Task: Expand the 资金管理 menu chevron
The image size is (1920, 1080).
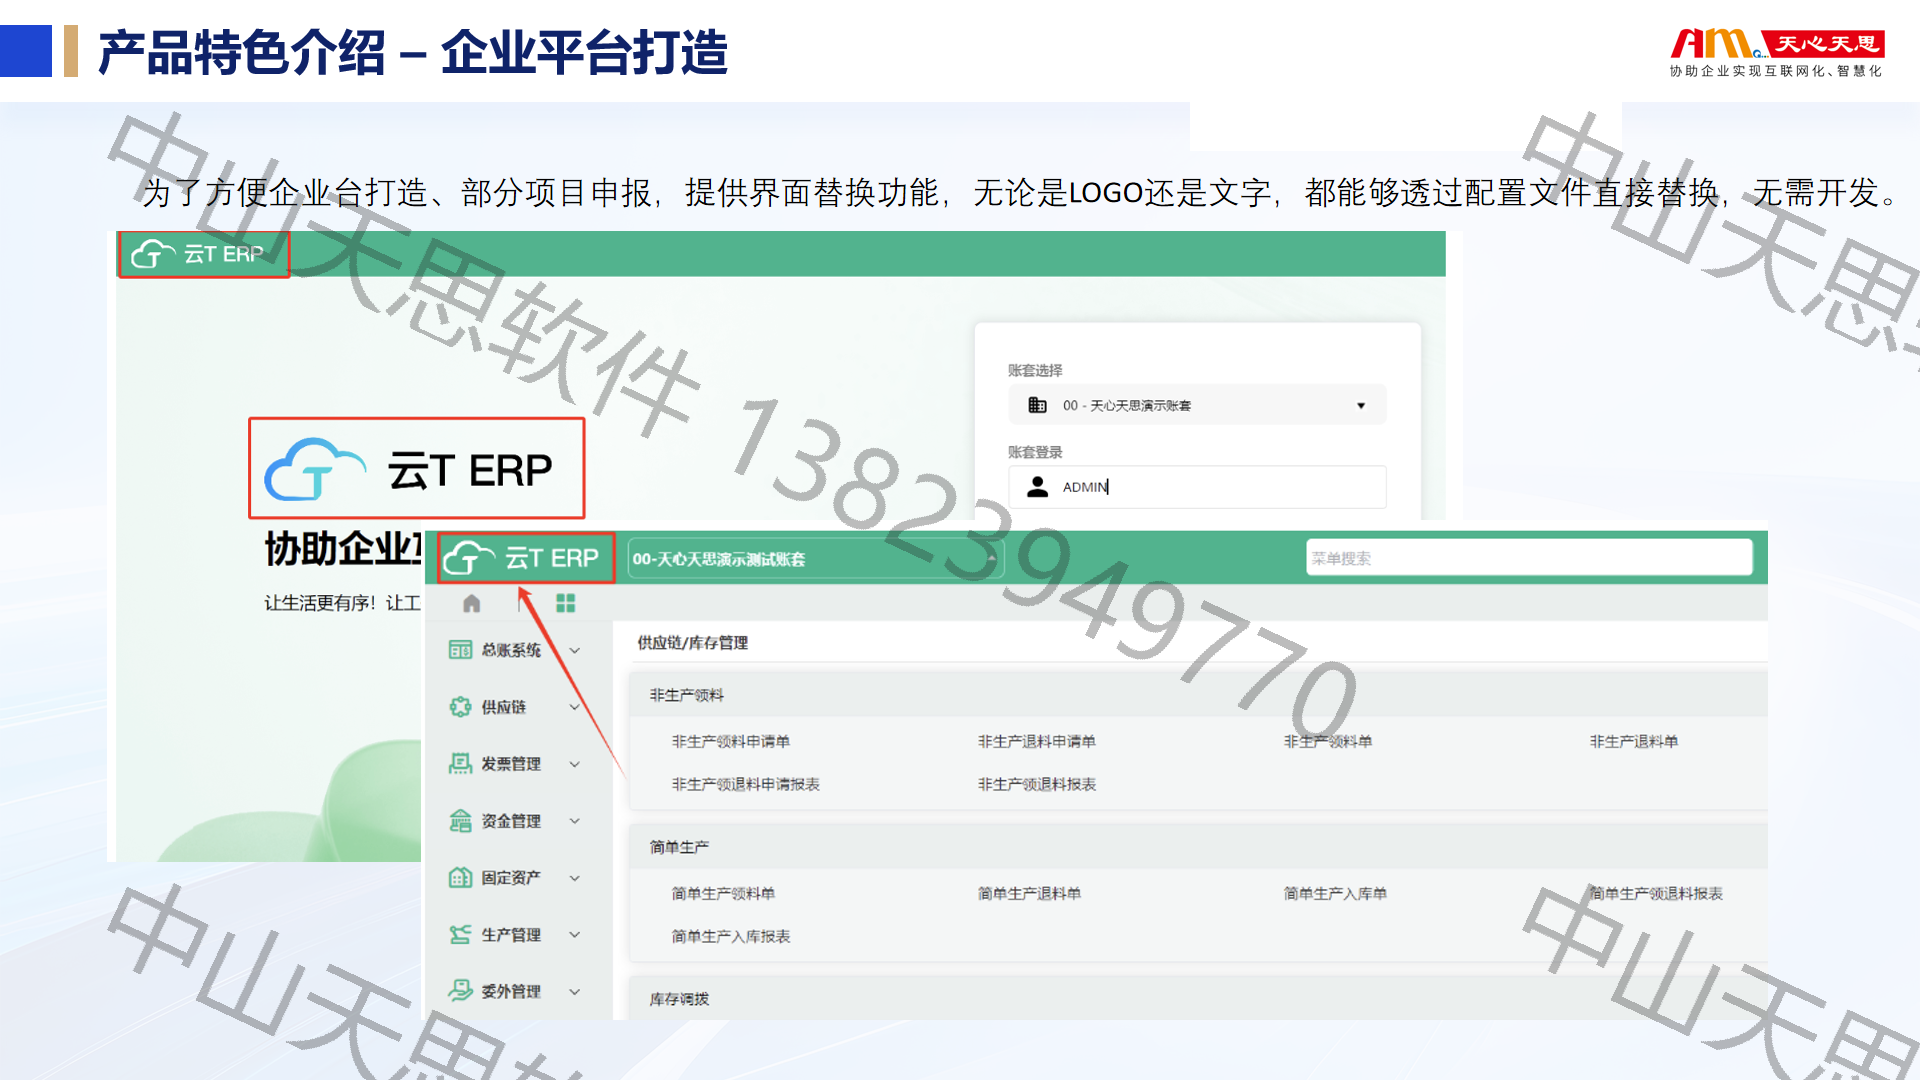Action: click(x=575, y=821)
